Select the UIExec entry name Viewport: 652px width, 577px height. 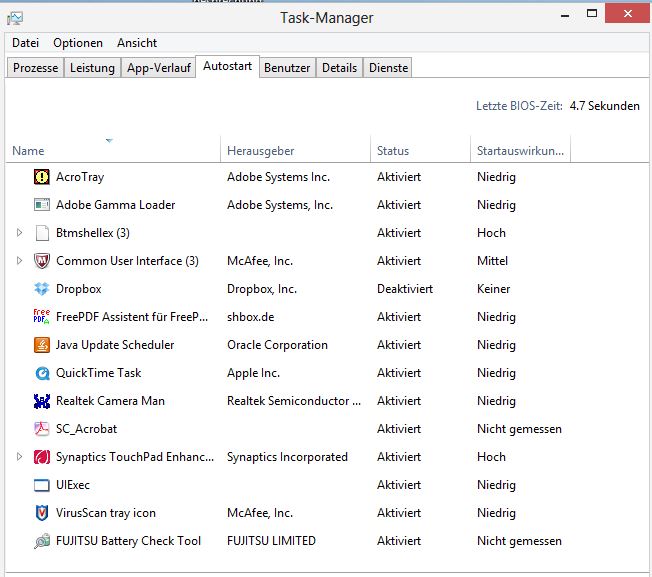tap(73, 485)
